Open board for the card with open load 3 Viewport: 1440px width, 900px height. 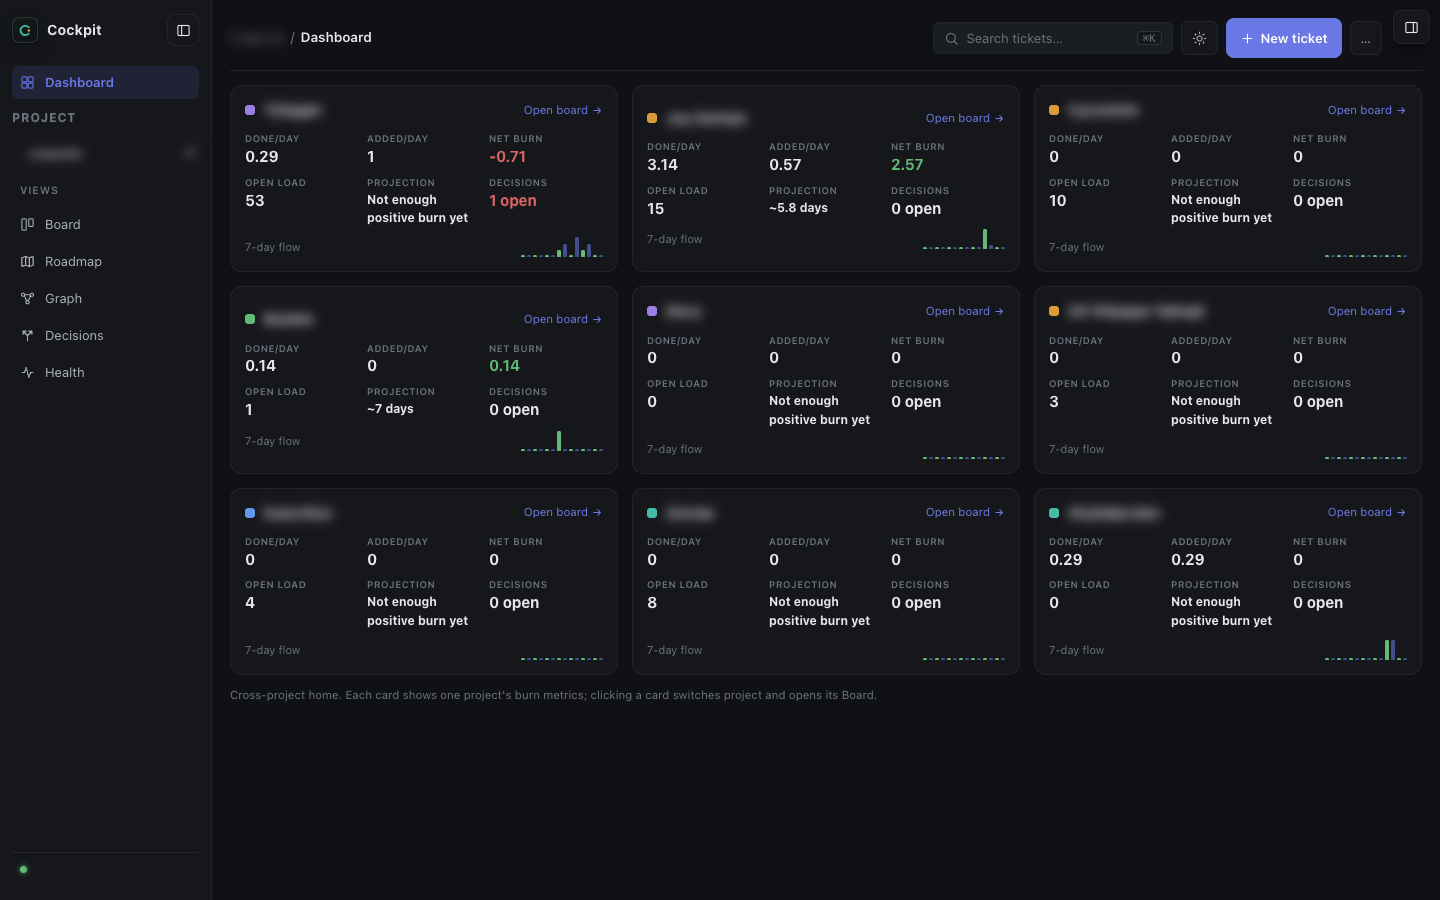(x=1367, y=311)
